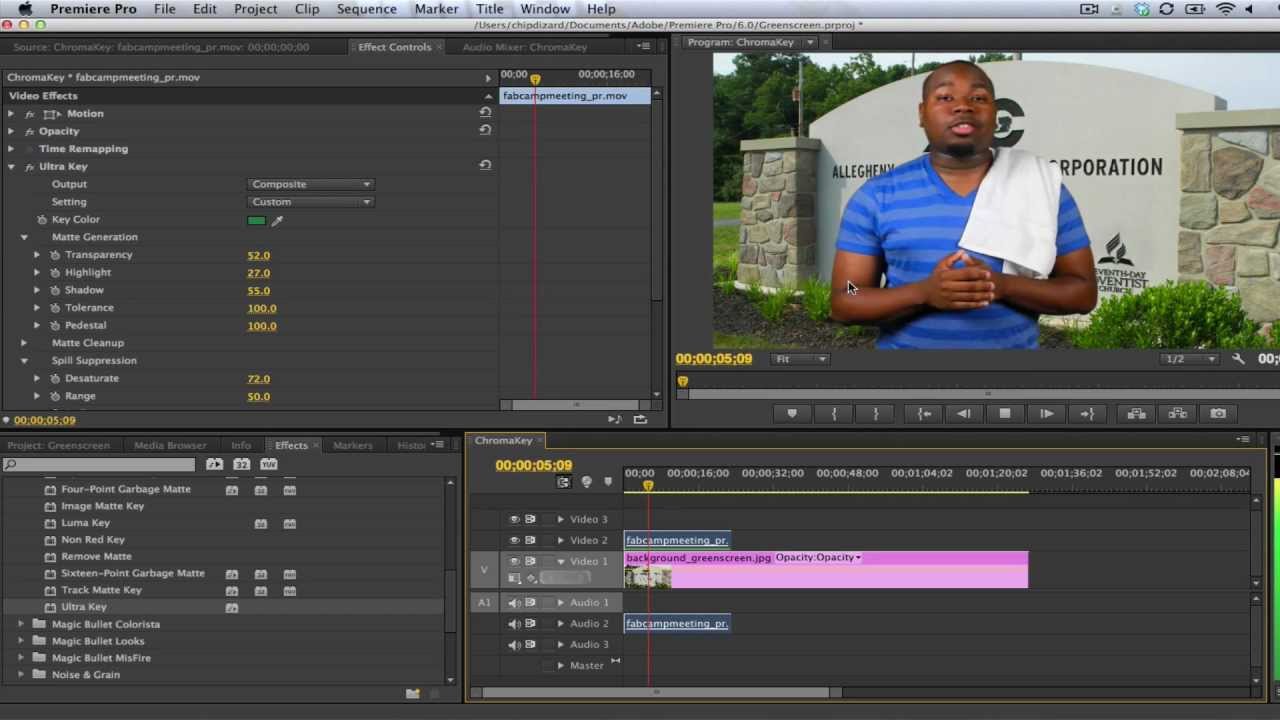
Task: Mute the Audio 2 track
Action: [514, 623]
